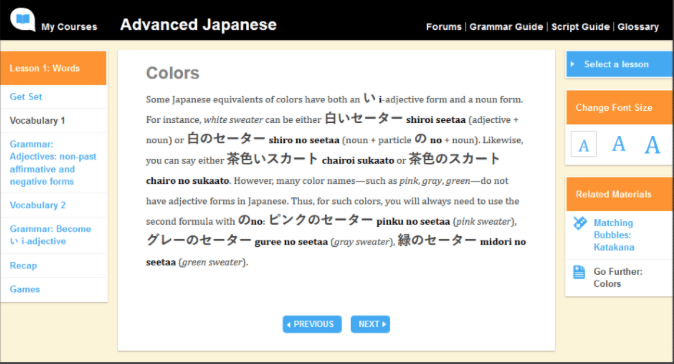The height and width of the screenshot is (364, 674).
Task: Open the Glossary link
Action: tap(638, 27)
